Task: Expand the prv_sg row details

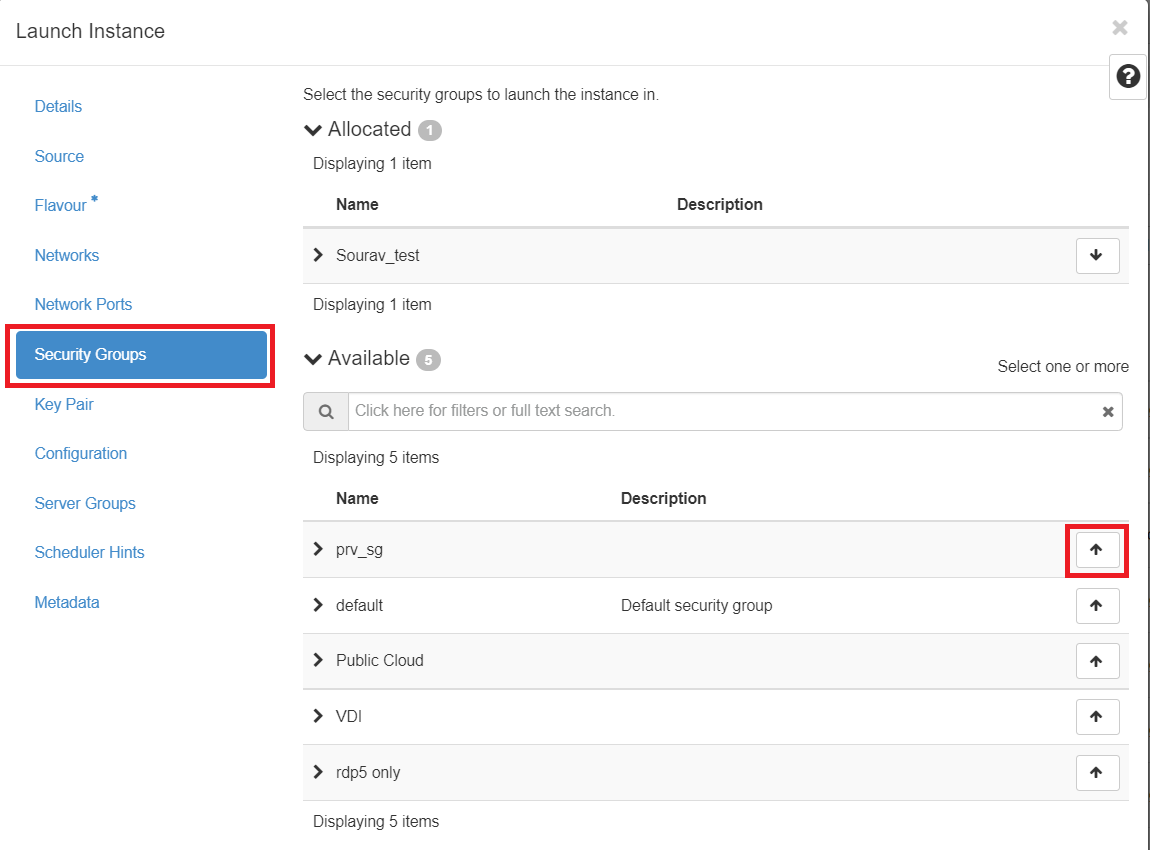Action: point(319,549)
